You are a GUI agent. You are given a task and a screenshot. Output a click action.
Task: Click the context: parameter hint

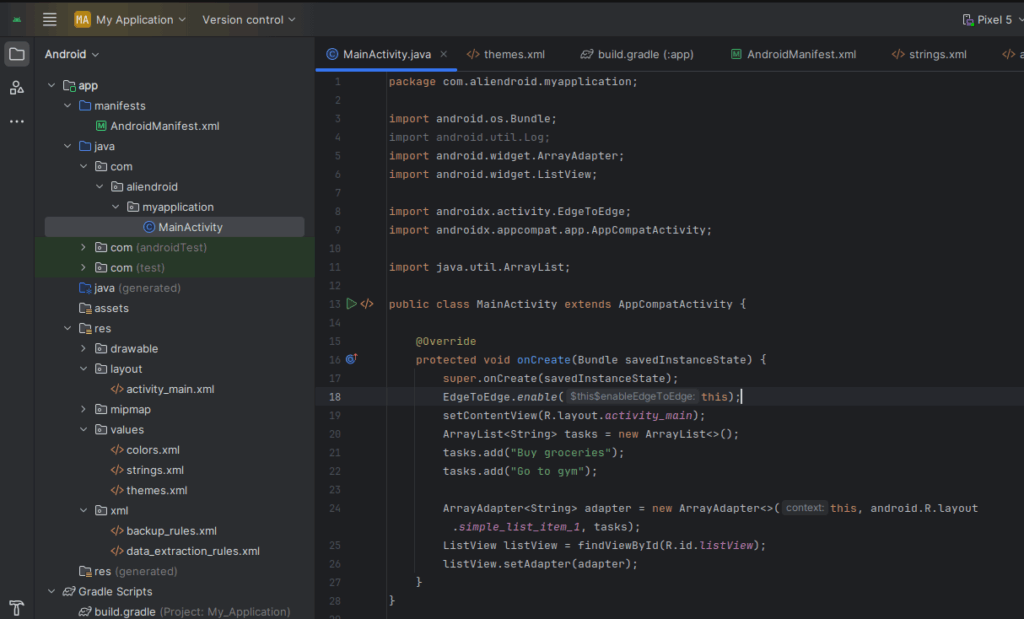(x=805, y=507)
